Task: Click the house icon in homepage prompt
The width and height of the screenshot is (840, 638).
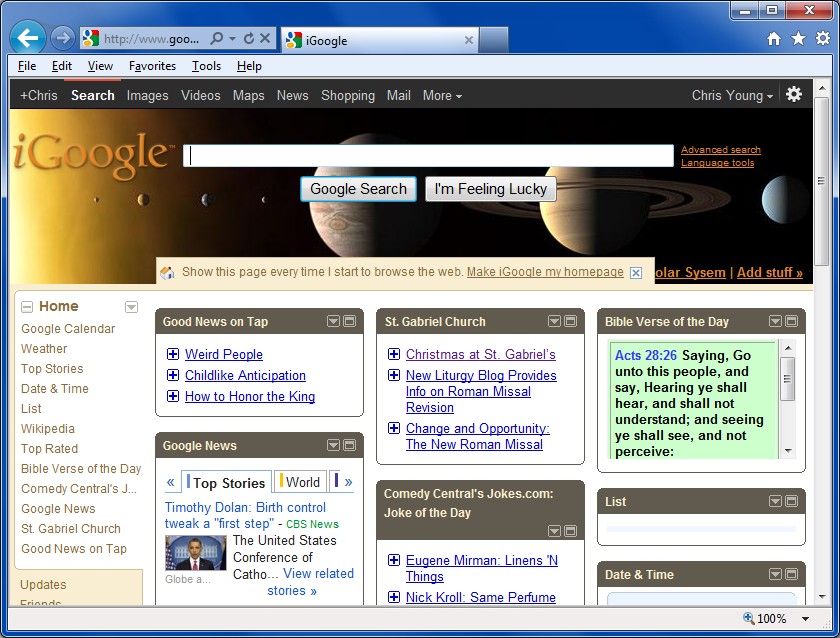Action: pyautogui.click(x=167, y=273)
